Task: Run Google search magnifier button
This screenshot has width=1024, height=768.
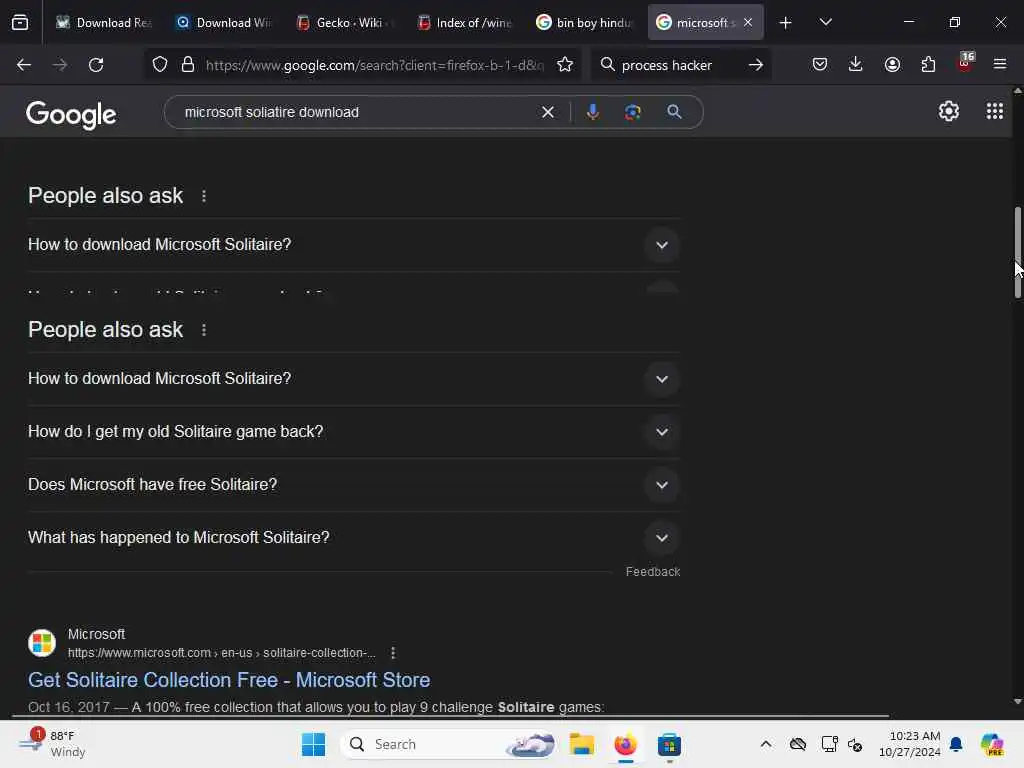Action: (674, 112)
